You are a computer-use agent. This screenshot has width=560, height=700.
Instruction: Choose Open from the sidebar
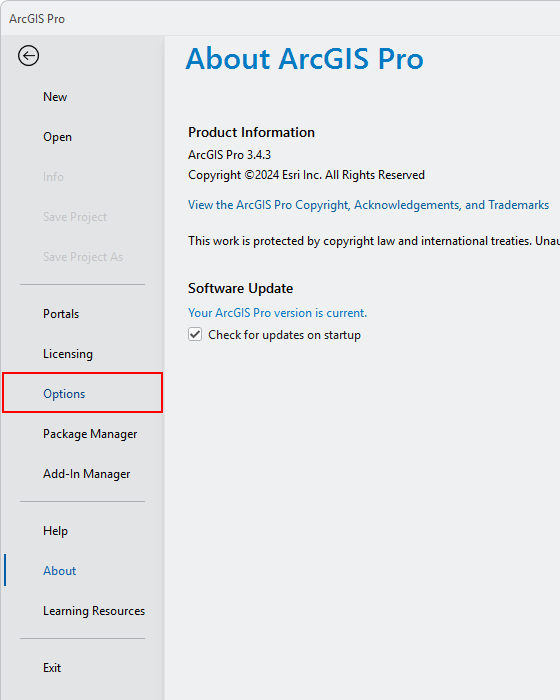(x=57, y=137)
